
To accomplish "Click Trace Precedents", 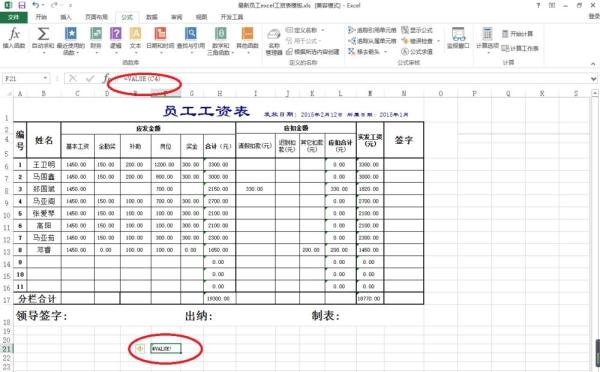I will (x=372, y=30).
